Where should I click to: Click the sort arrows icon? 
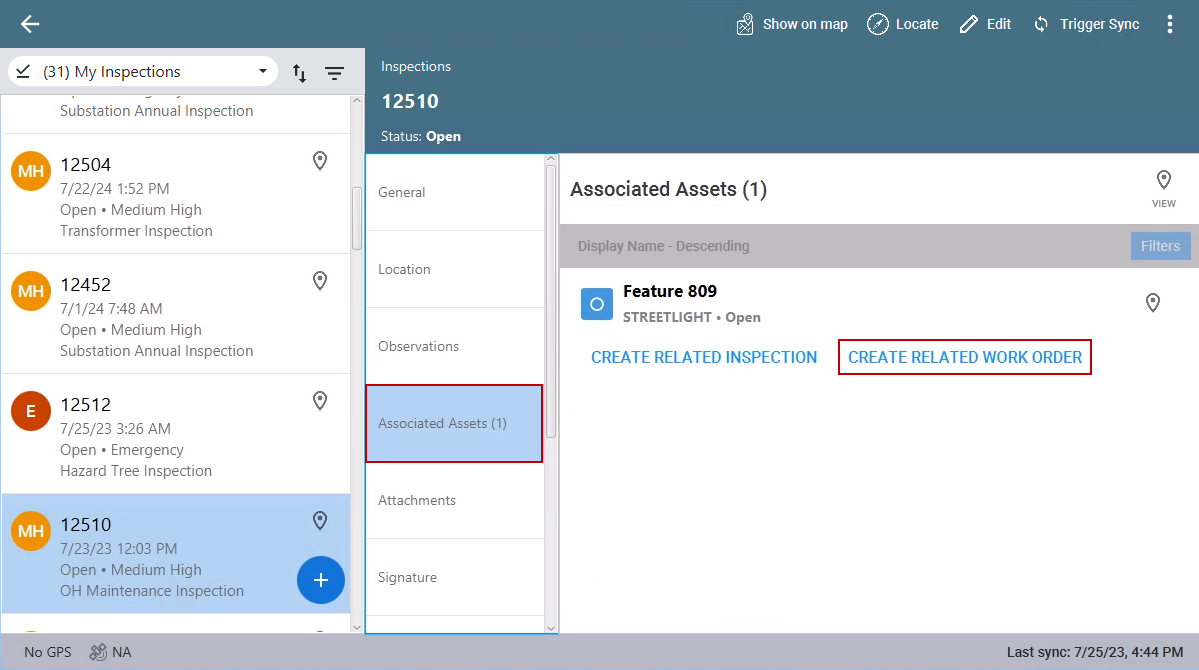click(299, 73)
